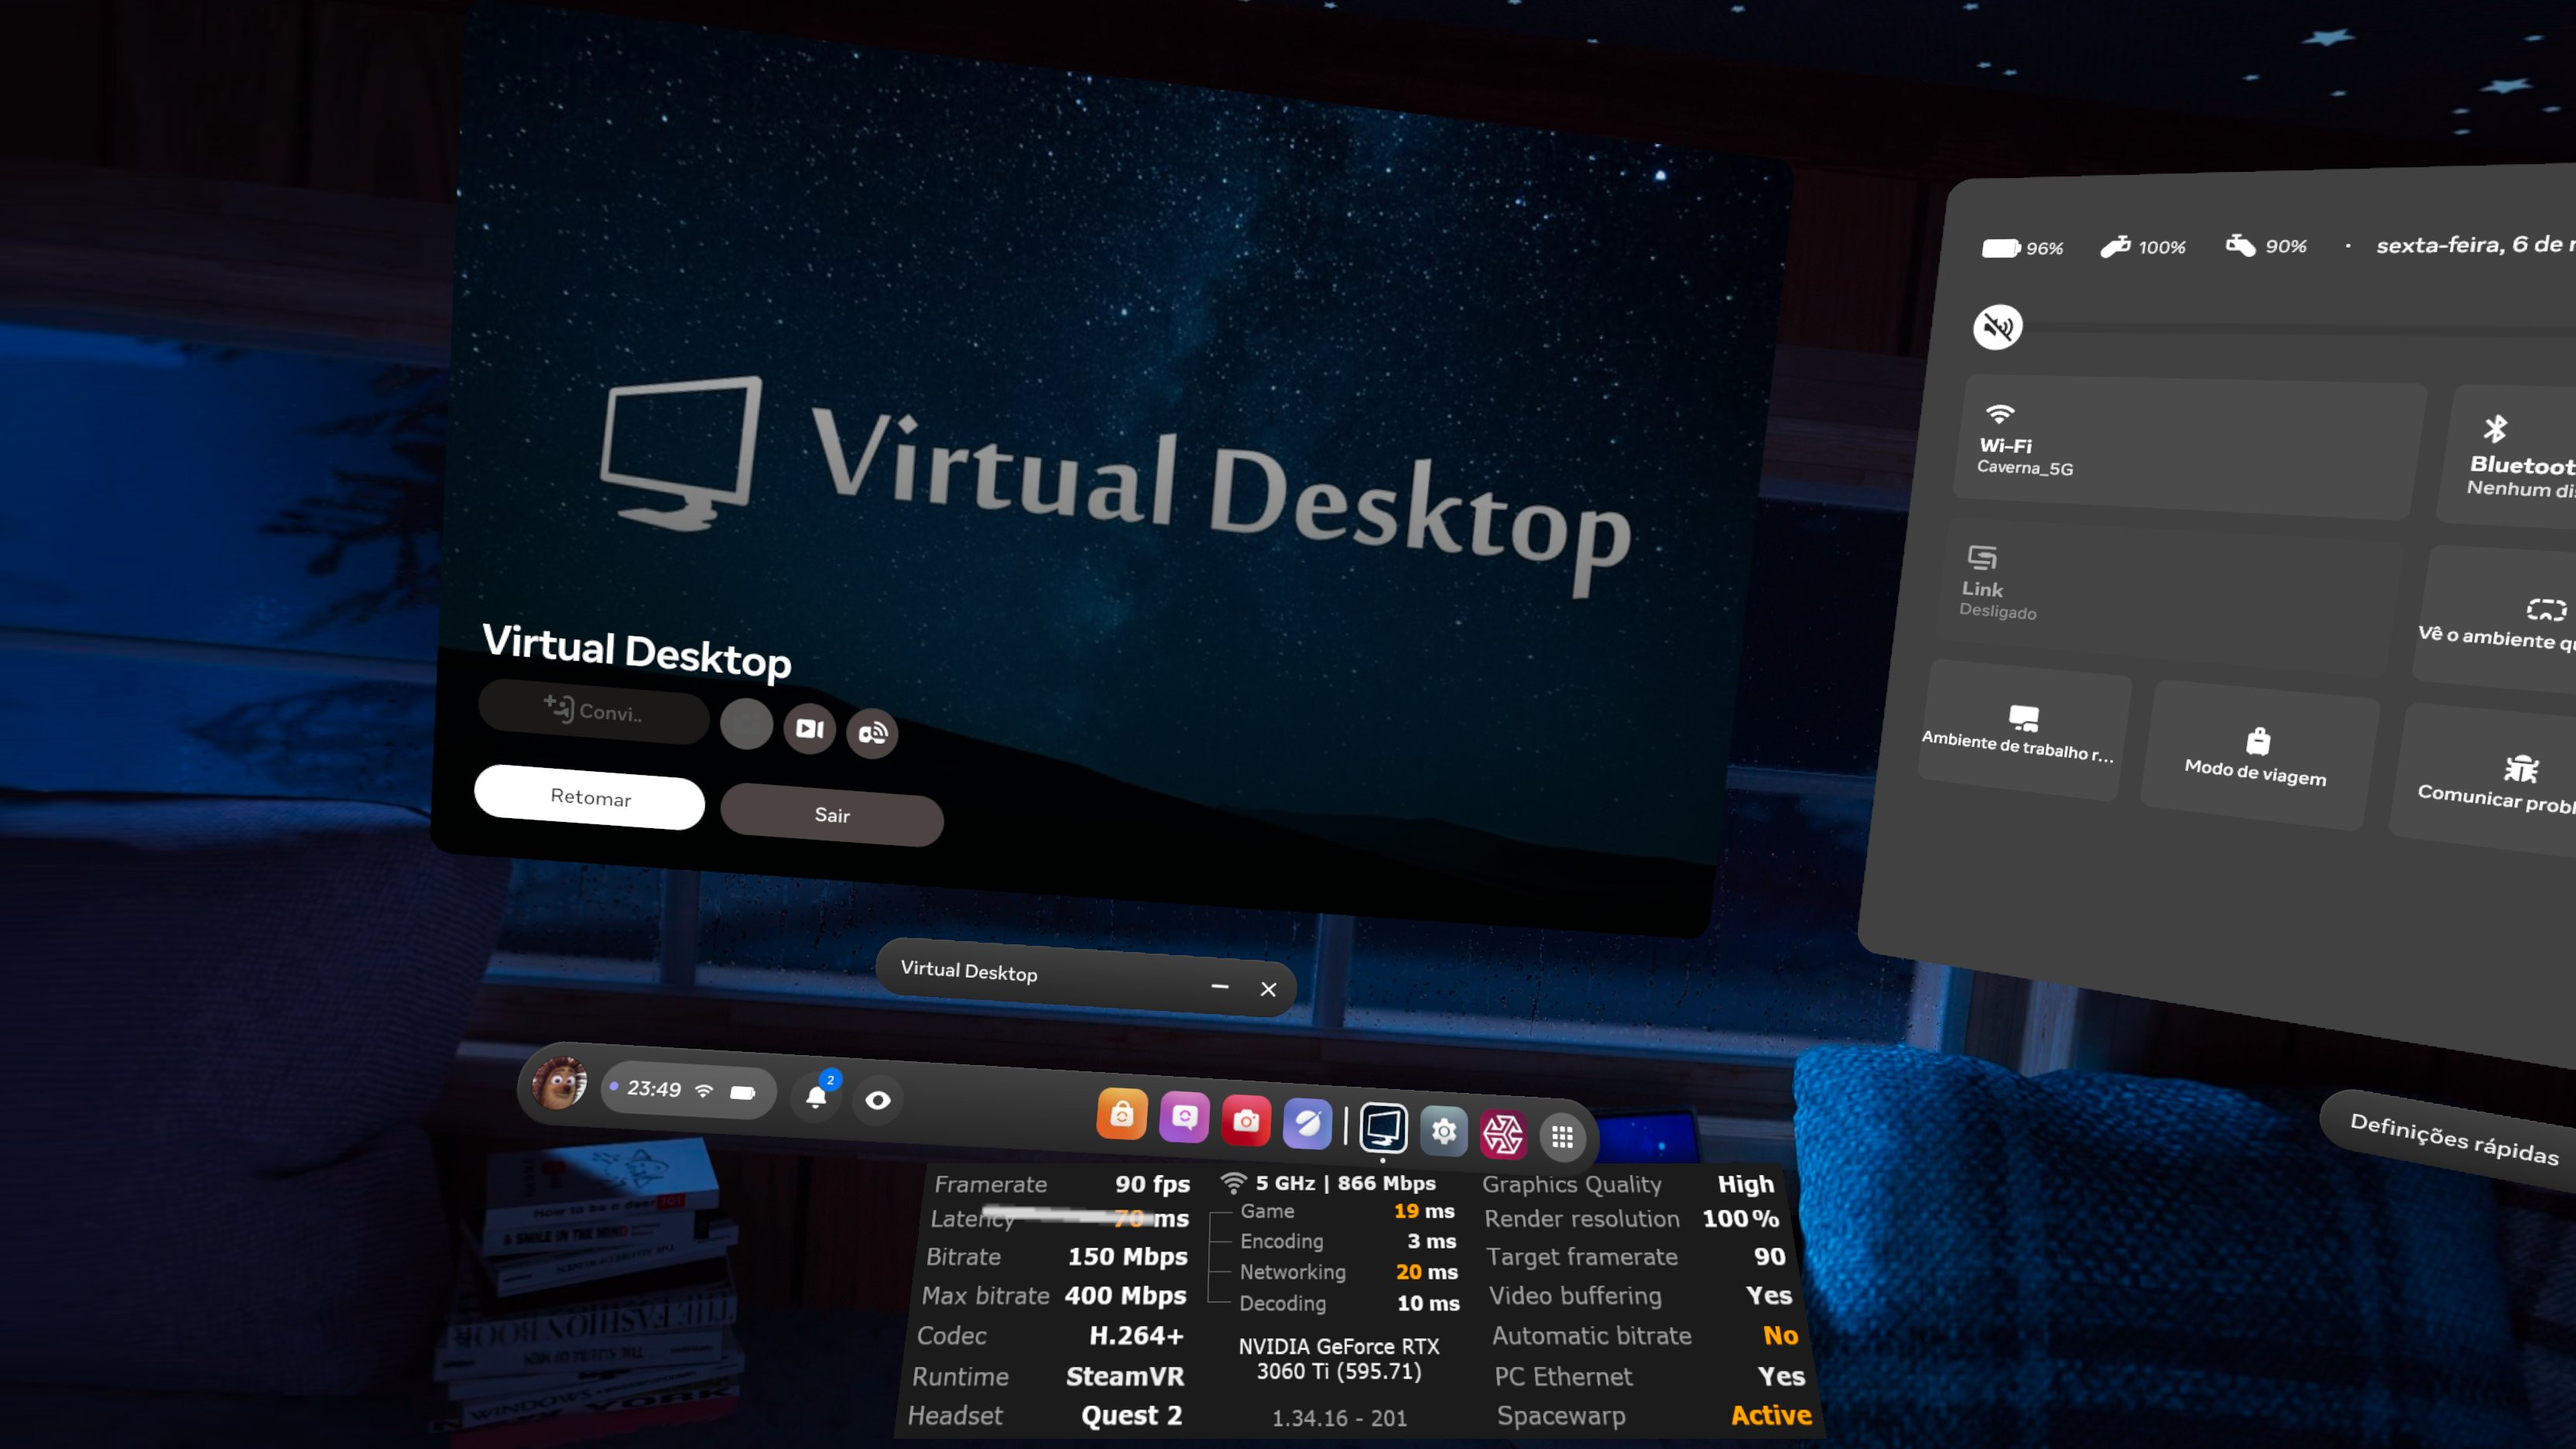Open the user profile avatar
The width and height of the screenshot is (2576, 1449).
pyautogui.click(x=559, y=1083)
